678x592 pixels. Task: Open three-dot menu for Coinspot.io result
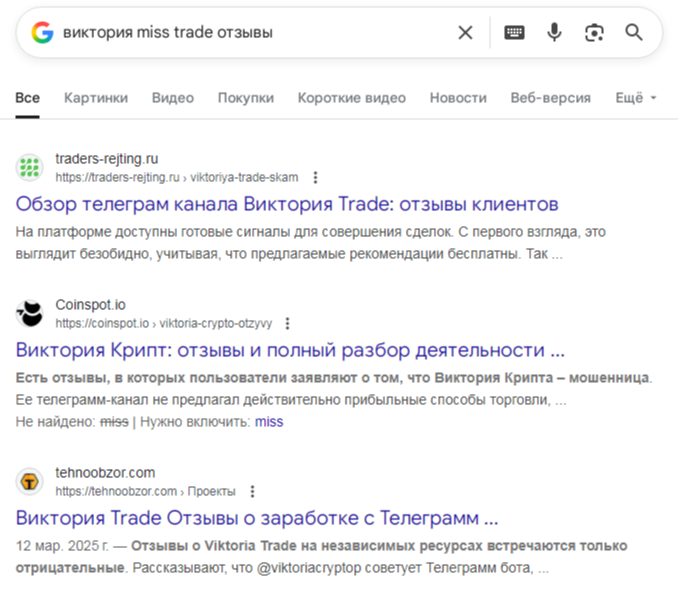(287, 324)
